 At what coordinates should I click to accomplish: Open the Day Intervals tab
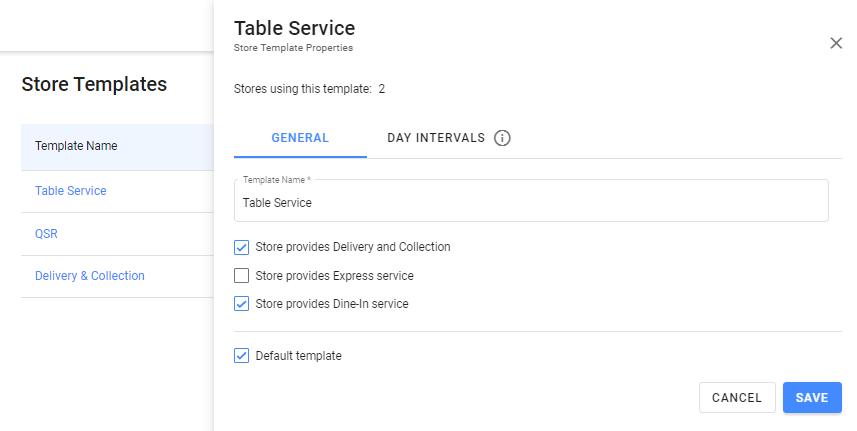pyautogui.click(x=436, y=138)
